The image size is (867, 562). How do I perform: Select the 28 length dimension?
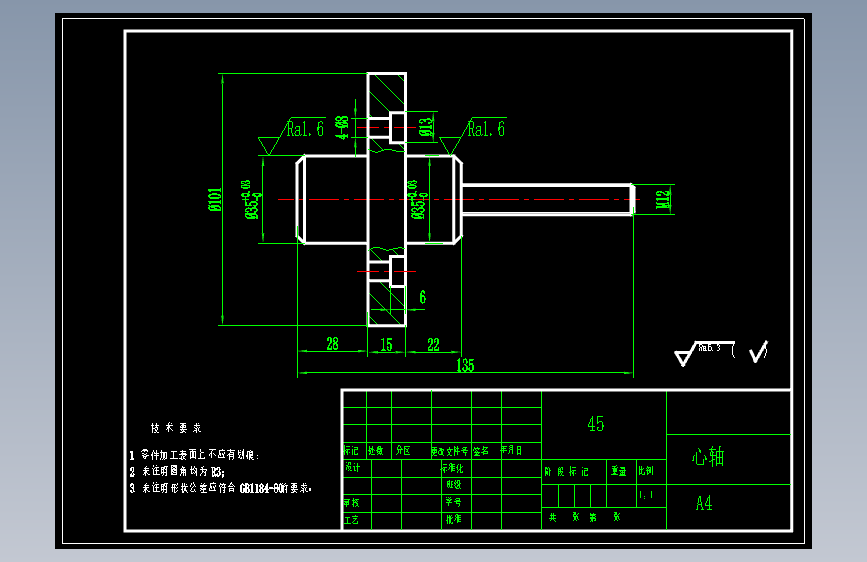point(332,344)
